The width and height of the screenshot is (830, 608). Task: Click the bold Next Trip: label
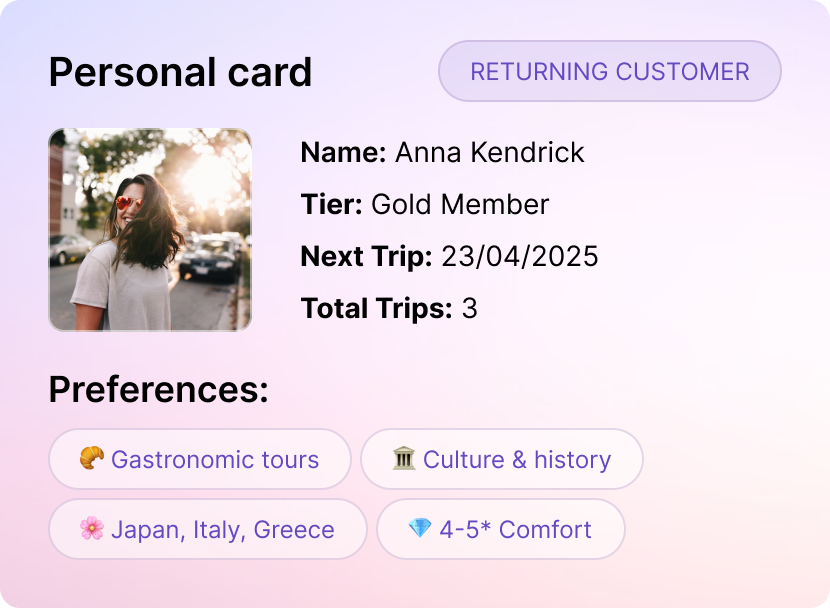click(366, 257)
